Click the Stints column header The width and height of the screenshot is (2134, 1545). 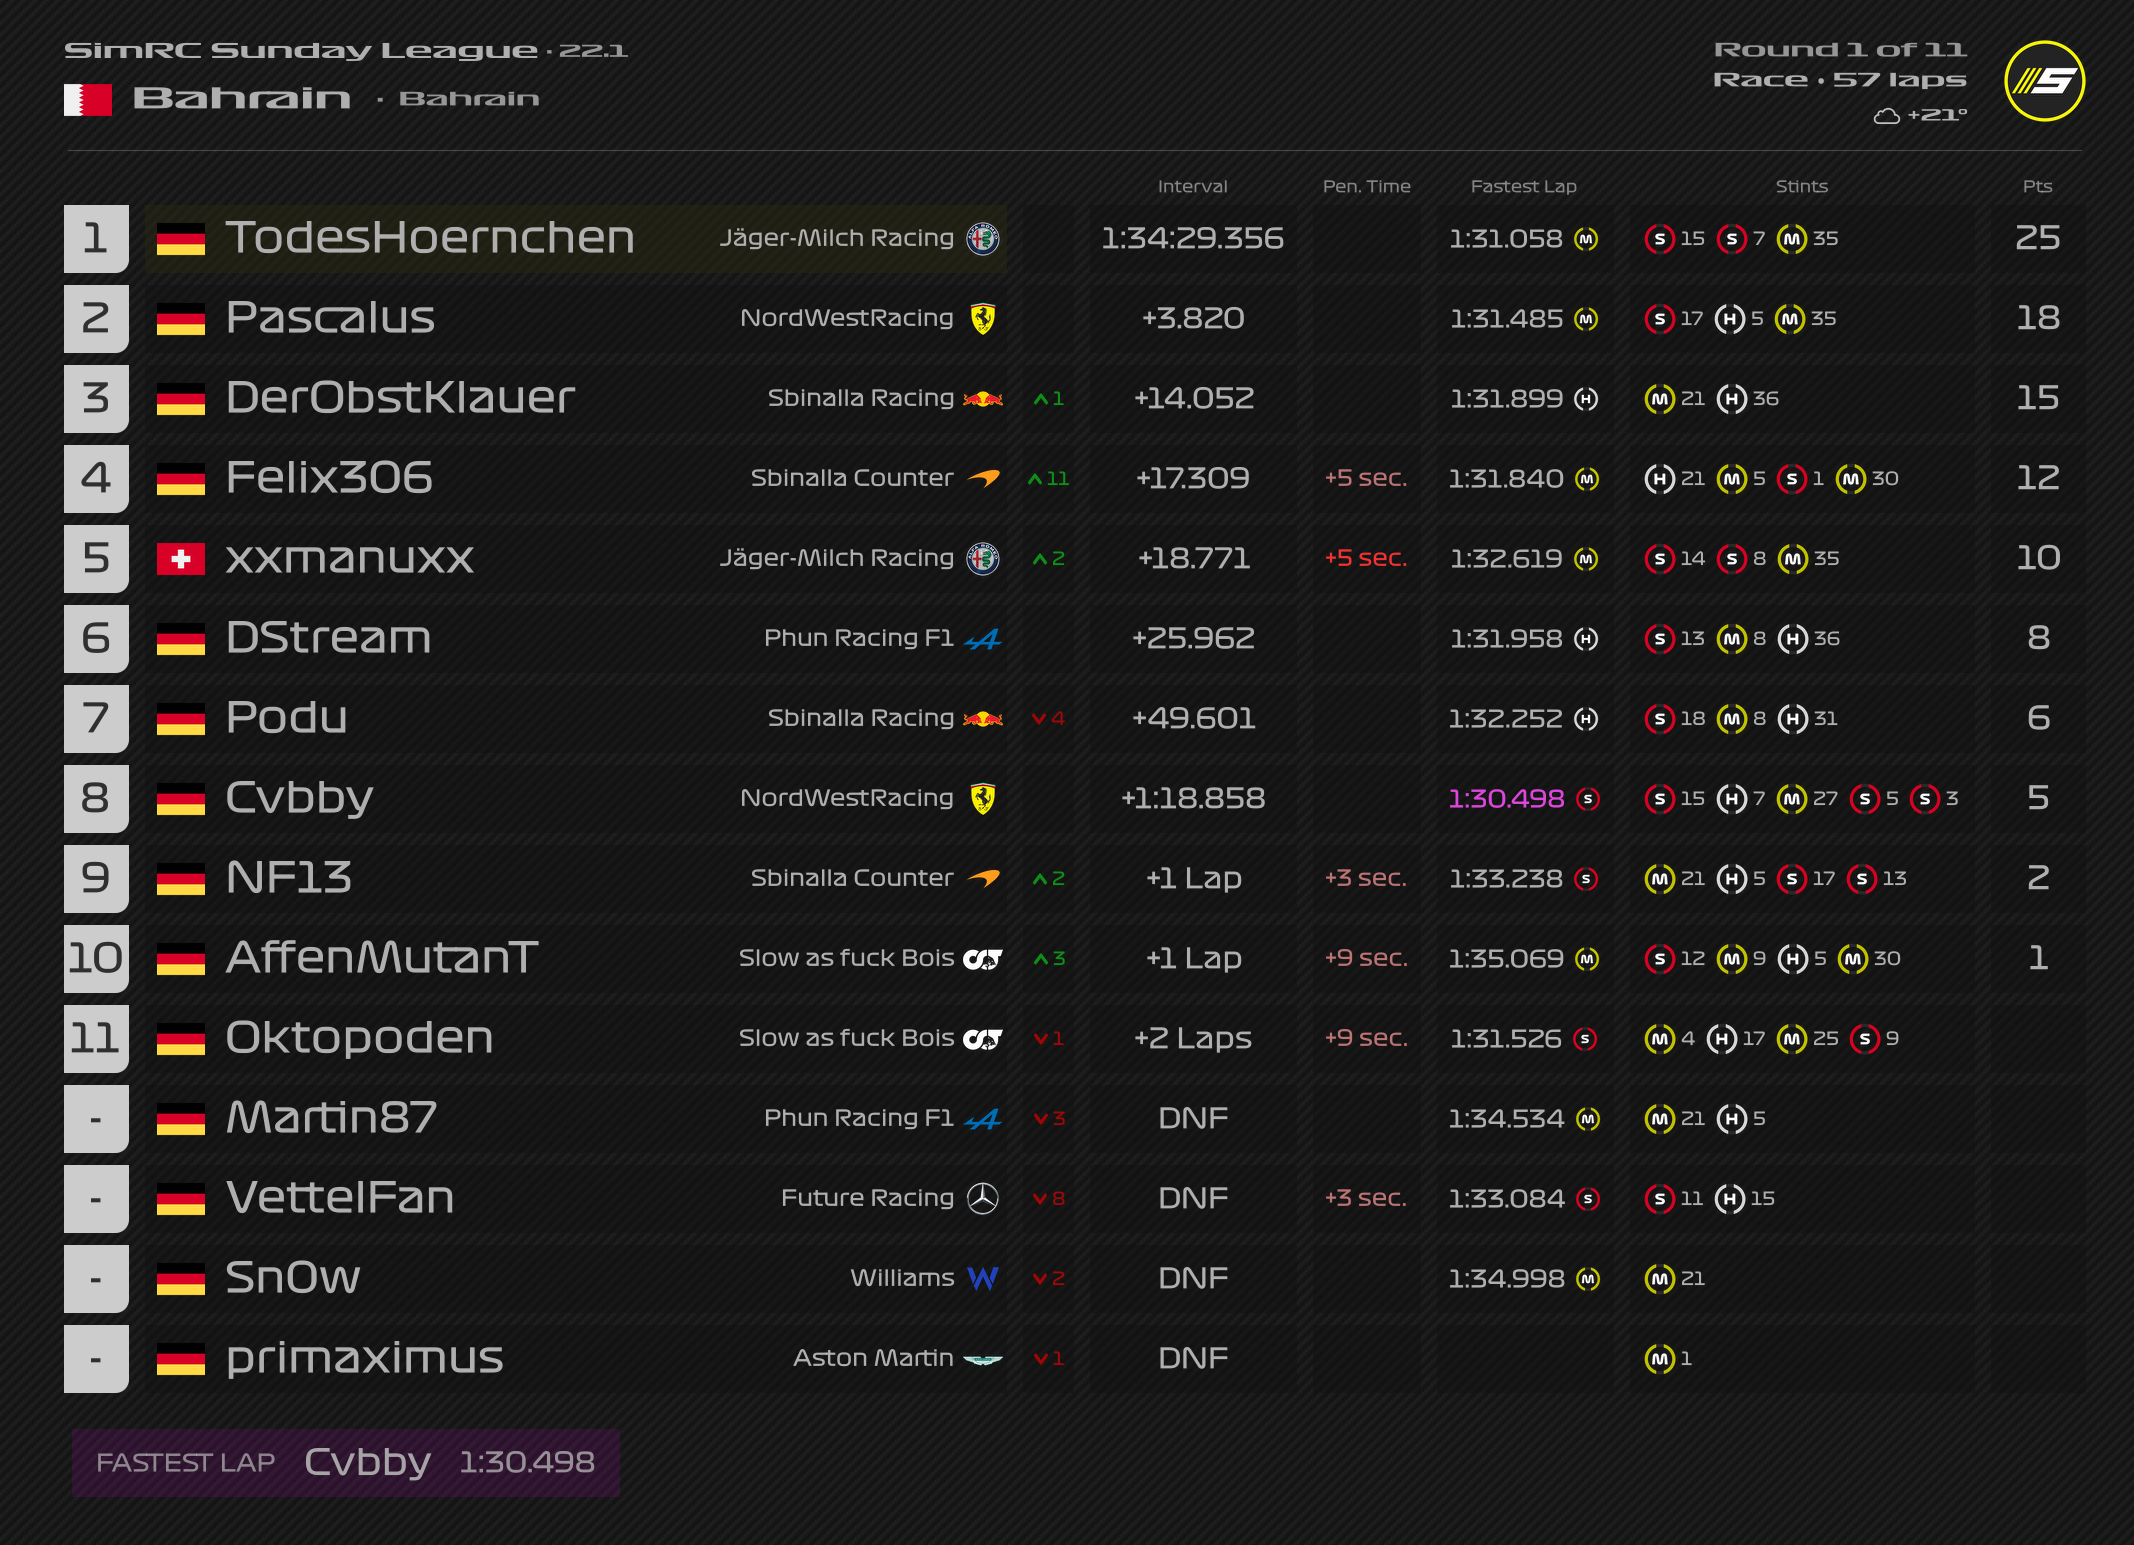(x=1801, y=186)
